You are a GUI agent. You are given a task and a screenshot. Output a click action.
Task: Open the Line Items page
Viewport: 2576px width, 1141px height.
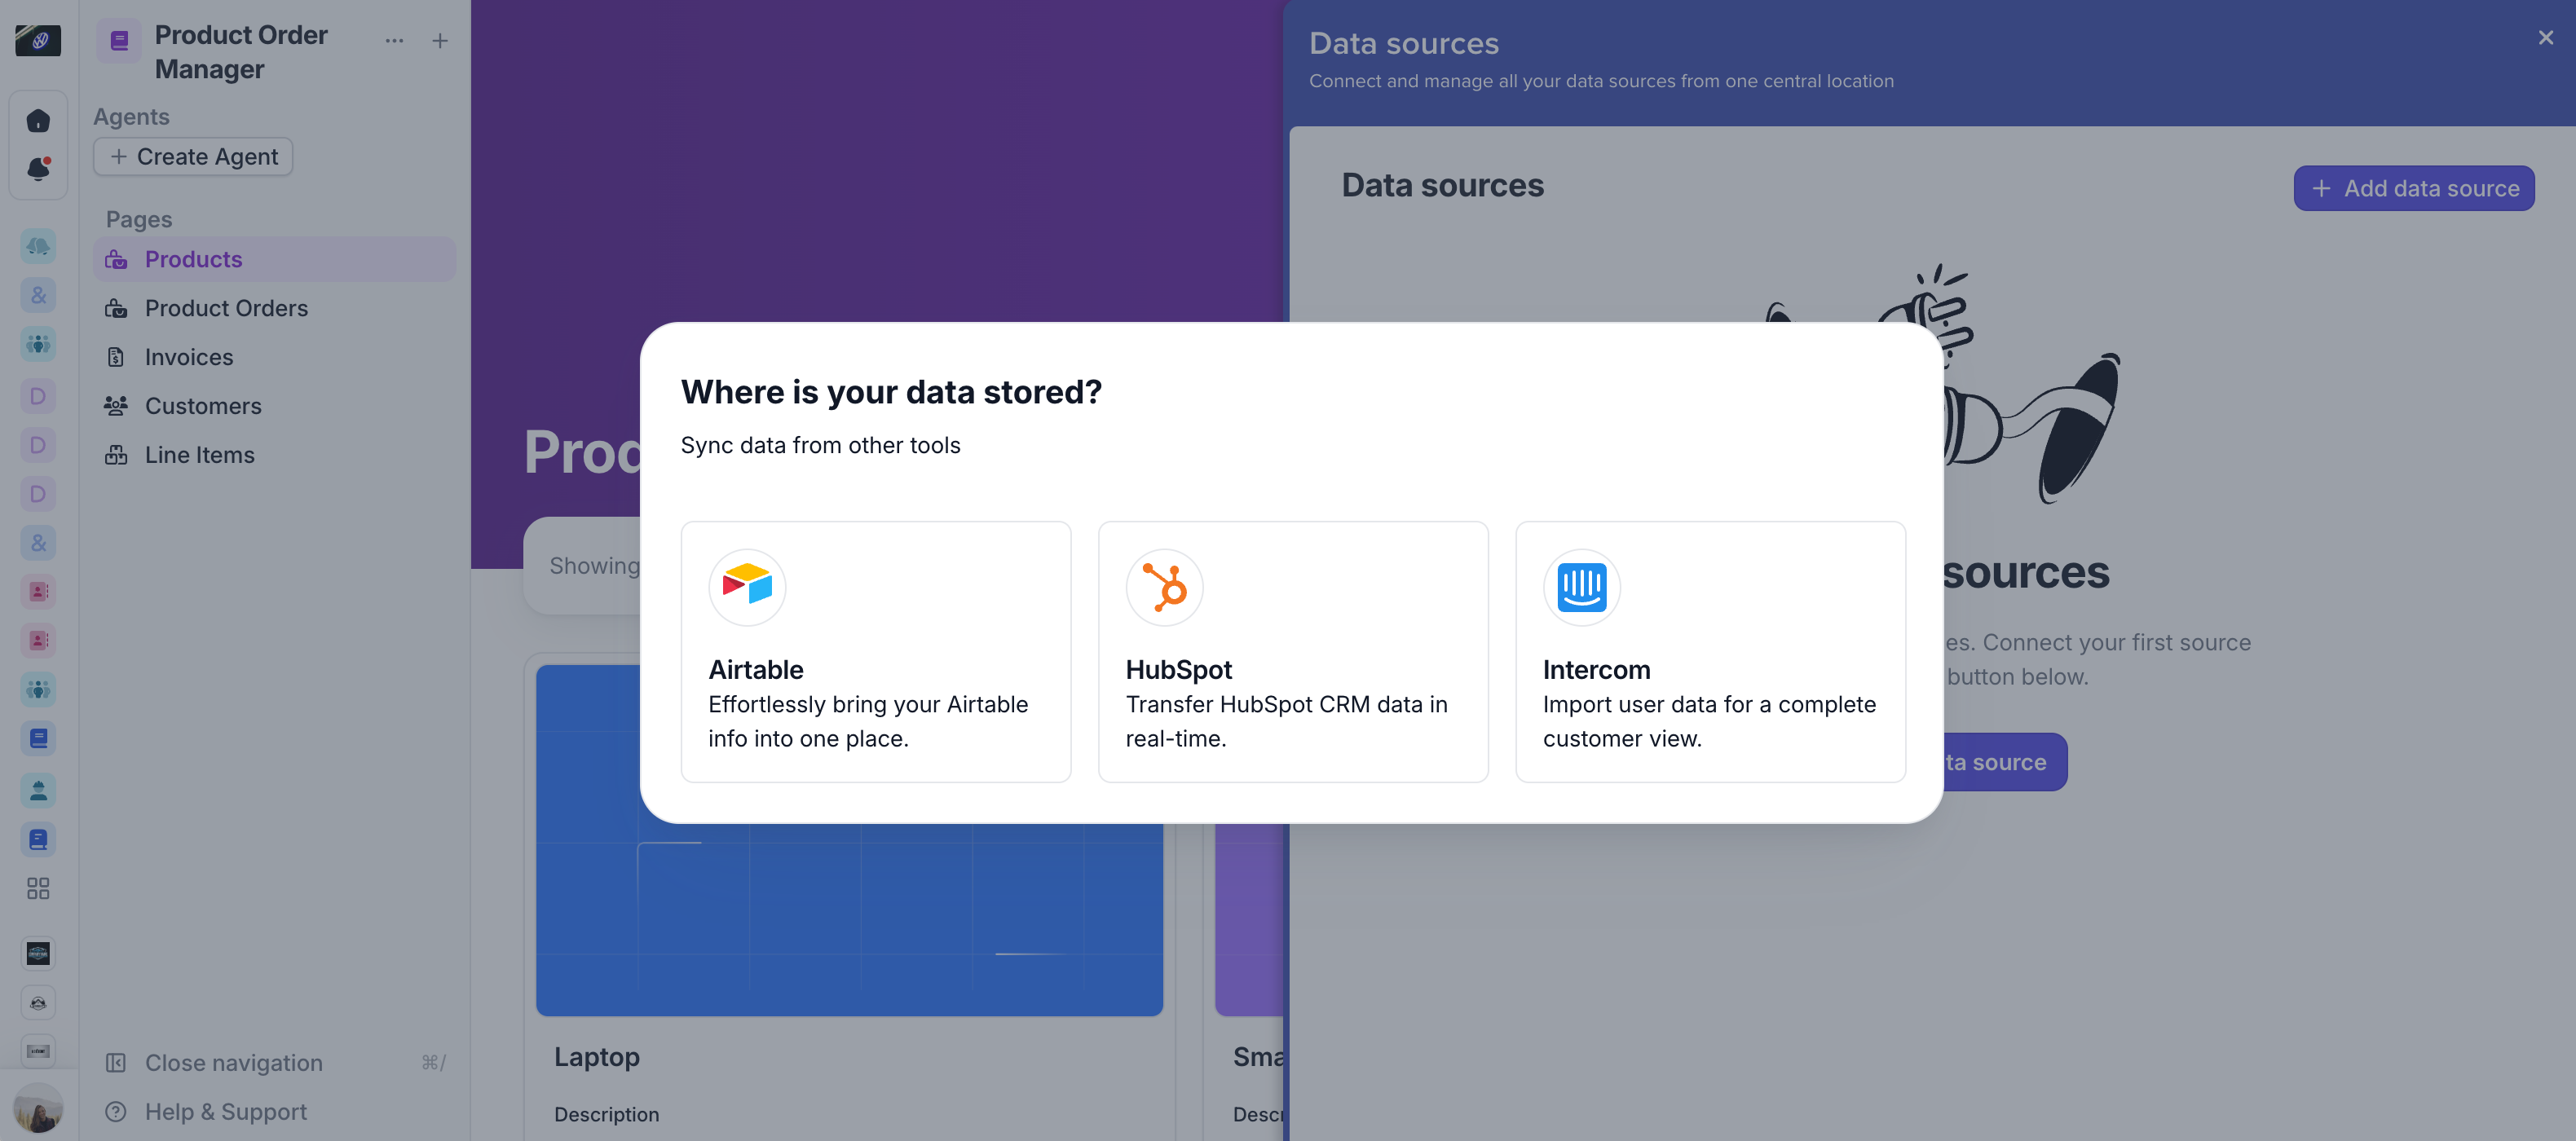(200, 455)
